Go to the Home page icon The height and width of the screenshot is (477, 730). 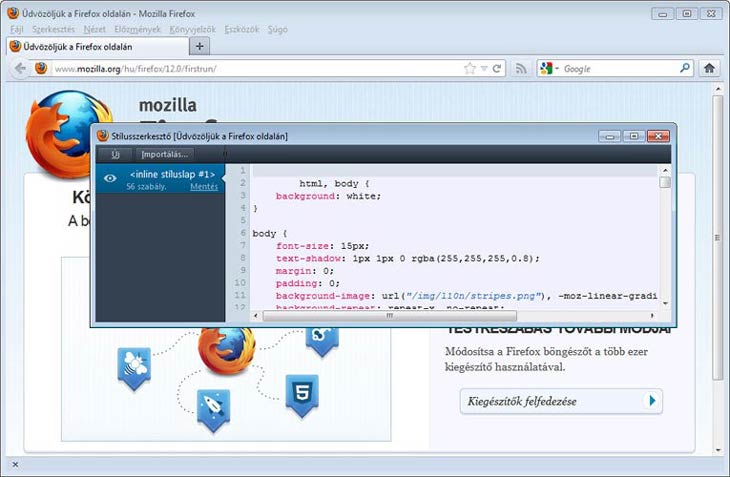coord(709,68)
